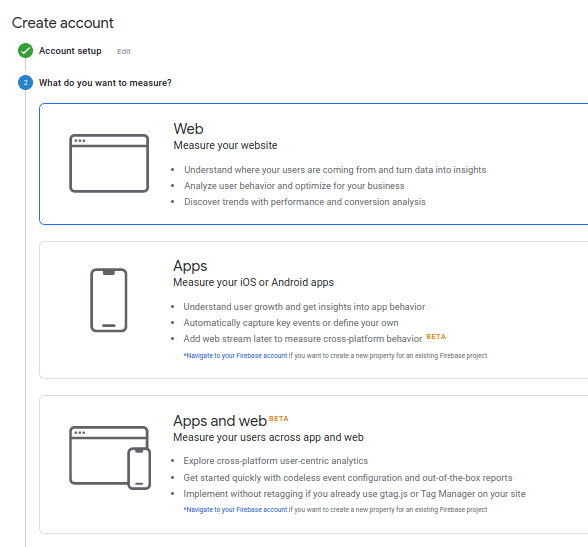The height and width of the screenshot is (547, 588).
Task: Click the green checkmark beside Account setup
Action: coord(26,51)
